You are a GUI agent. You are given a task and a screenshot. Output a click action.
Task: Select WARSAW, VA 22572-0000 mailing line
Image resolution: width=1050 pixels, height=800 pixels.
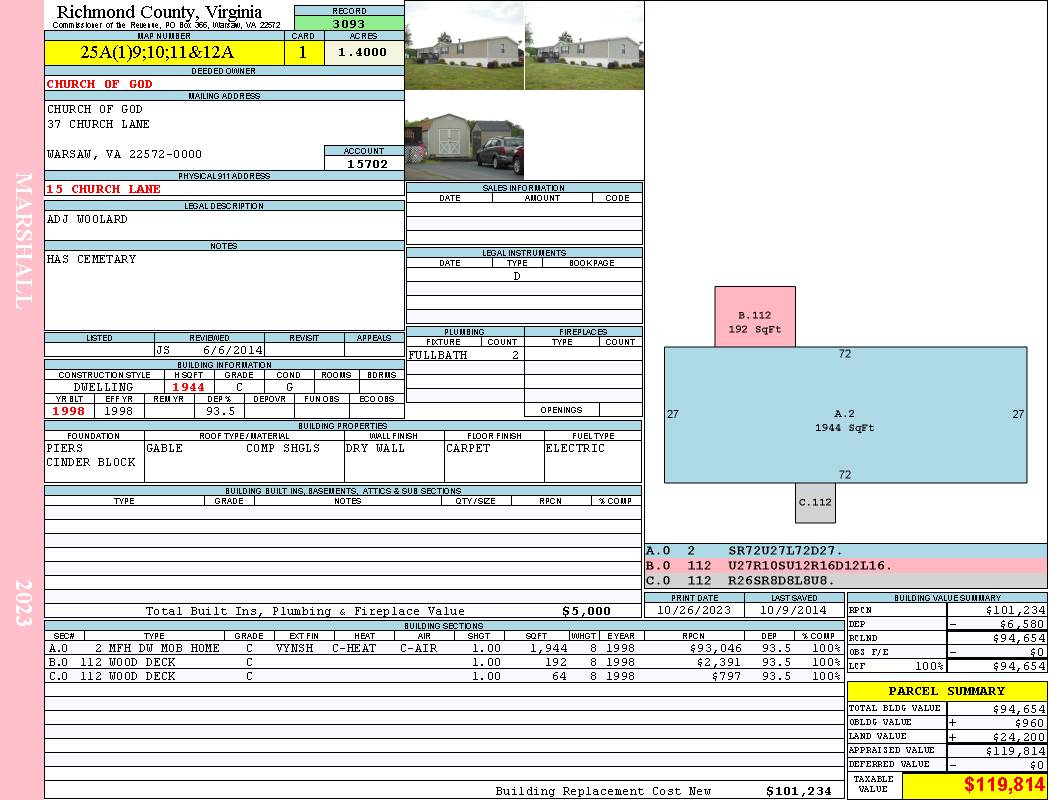point(124,154)
